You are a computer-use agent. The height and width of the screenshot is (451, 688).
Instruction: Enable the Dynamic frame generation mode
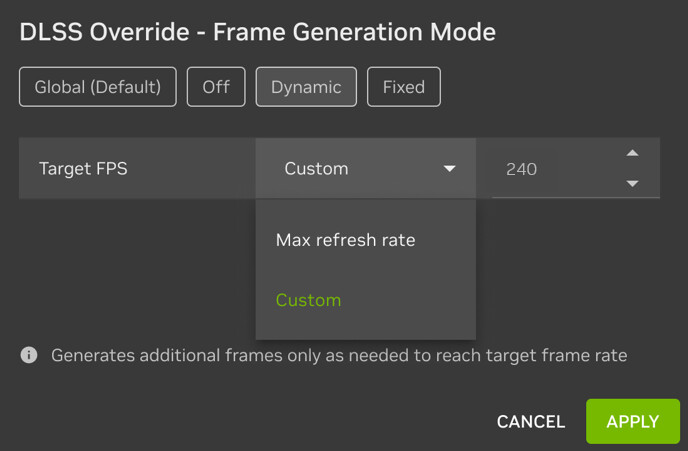[x=306, y=87]
